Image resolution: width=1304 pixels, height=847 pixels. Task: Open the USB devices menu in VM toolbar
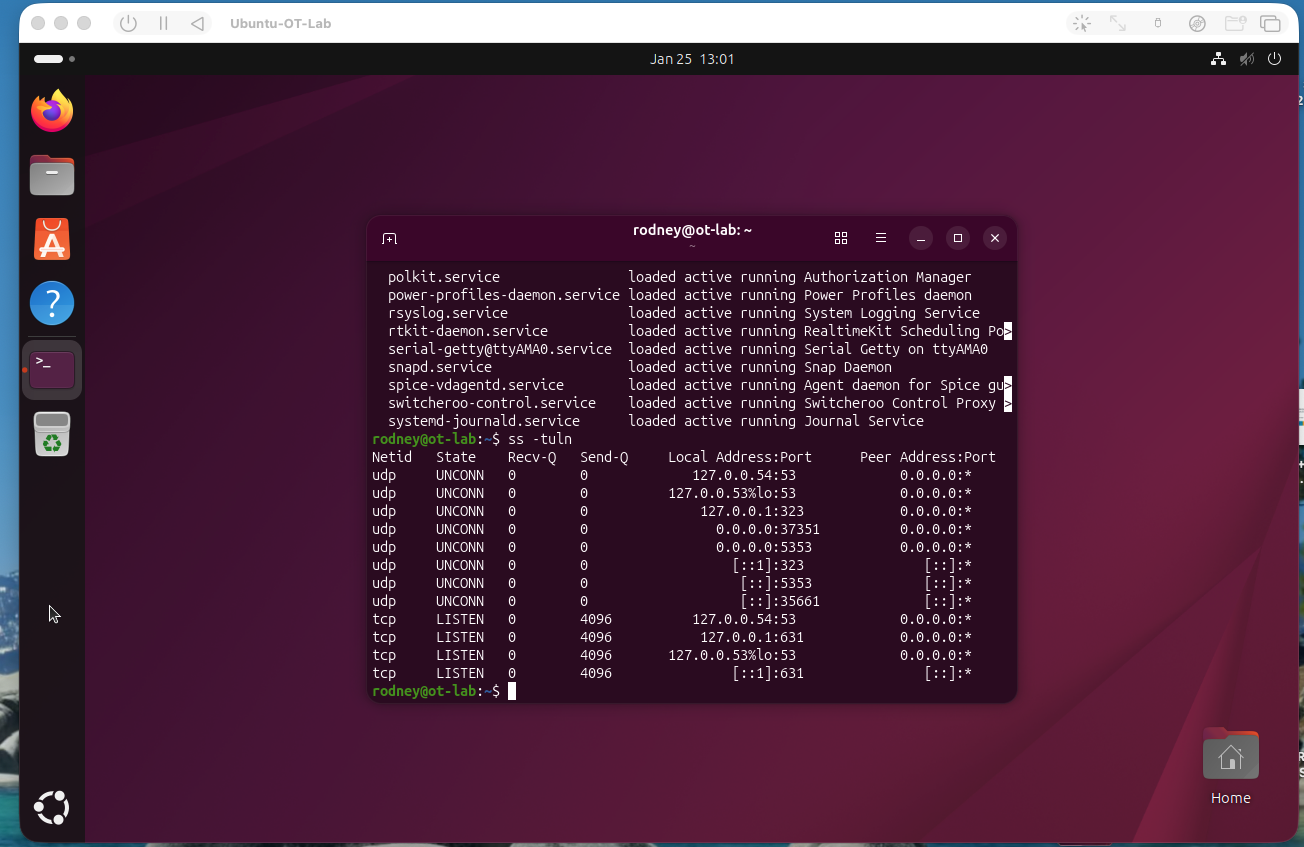pyautogui.click(x=1158, y=23)
